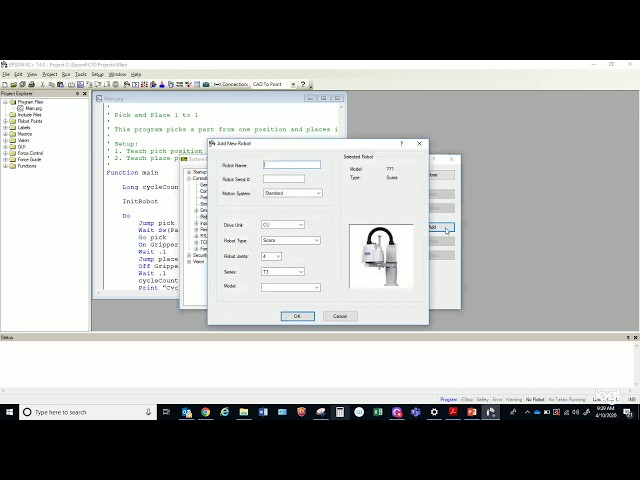Open Excel from the taskbar

tap(378, 412)
